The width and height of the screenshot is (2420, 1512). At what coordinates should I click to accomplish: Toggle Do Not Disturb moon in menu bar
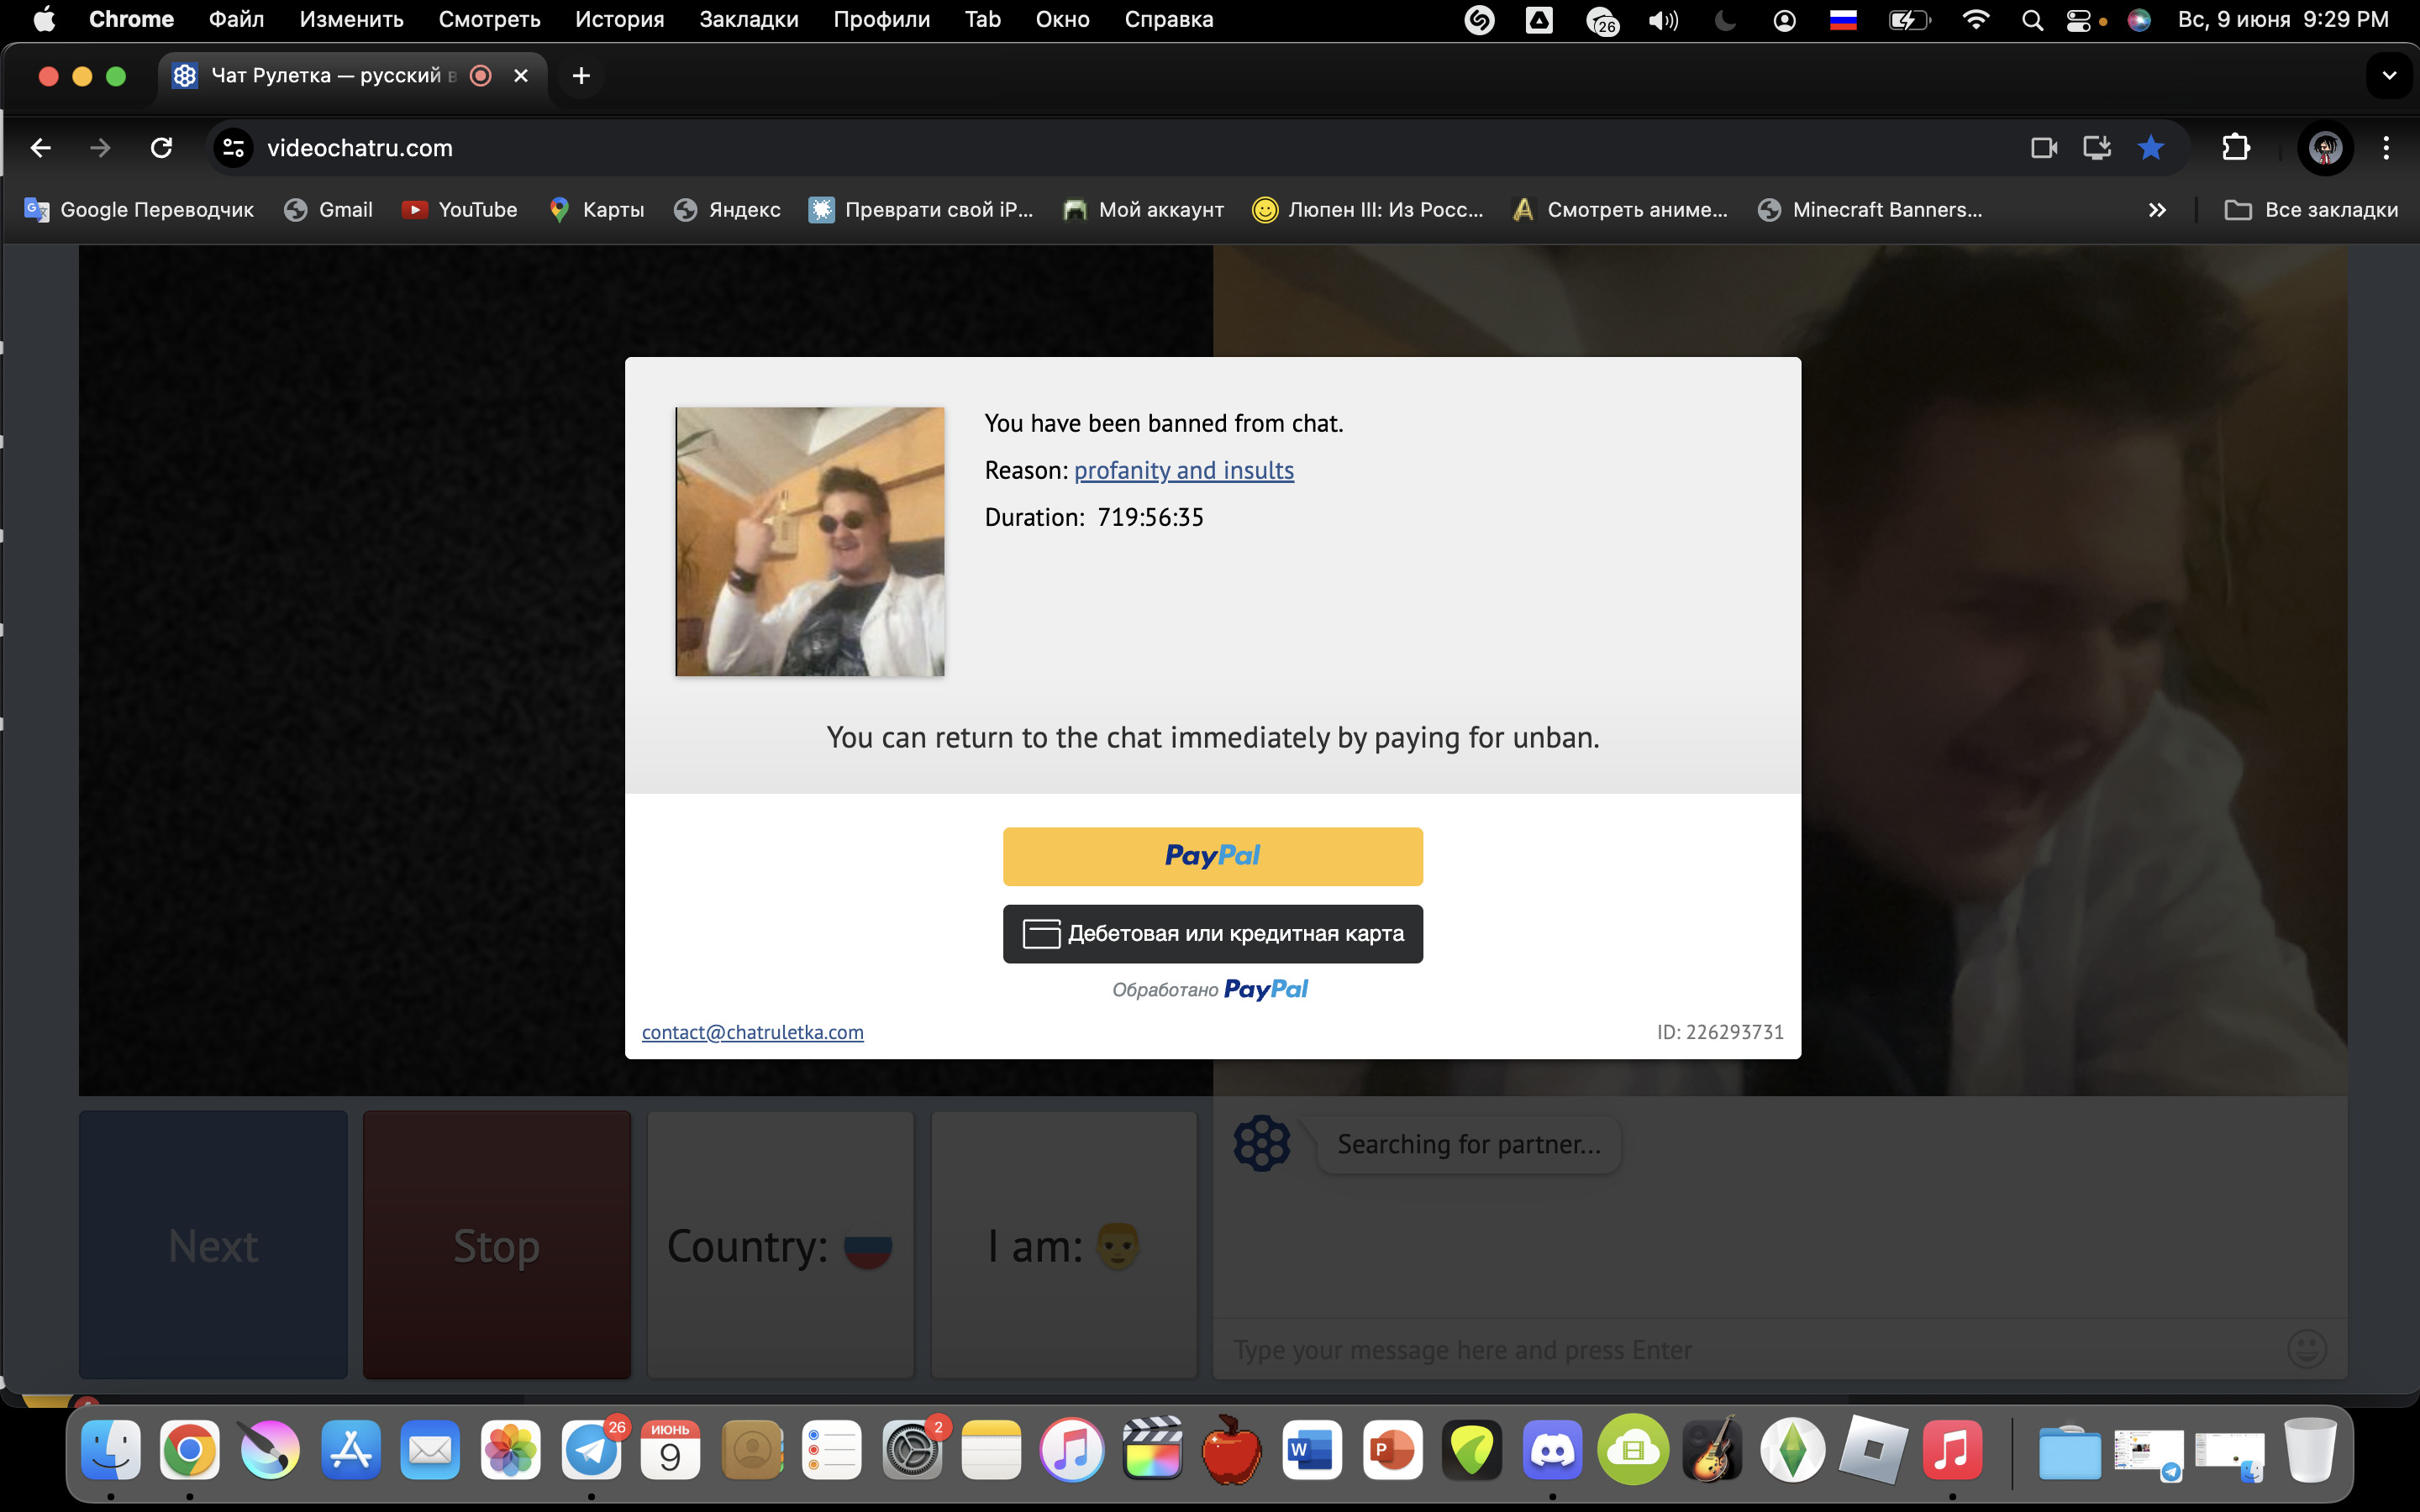[1724, 19]
